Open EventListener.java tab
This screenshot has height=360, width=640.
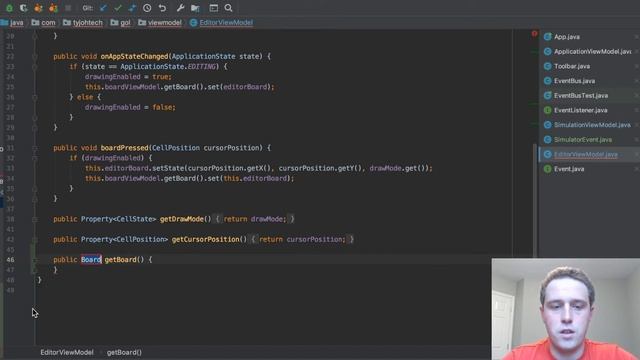click(x=580, y=110)
